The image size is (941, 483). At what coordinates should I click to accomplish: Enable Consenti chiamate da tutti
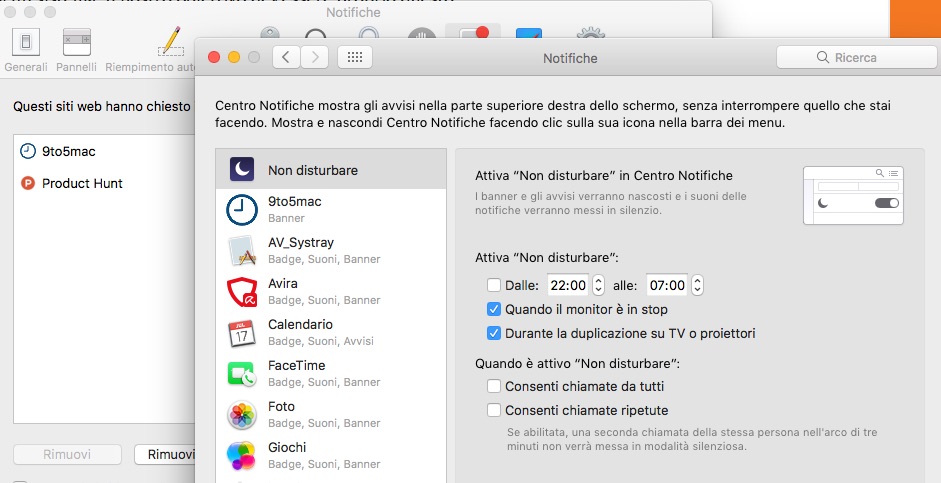493,386
